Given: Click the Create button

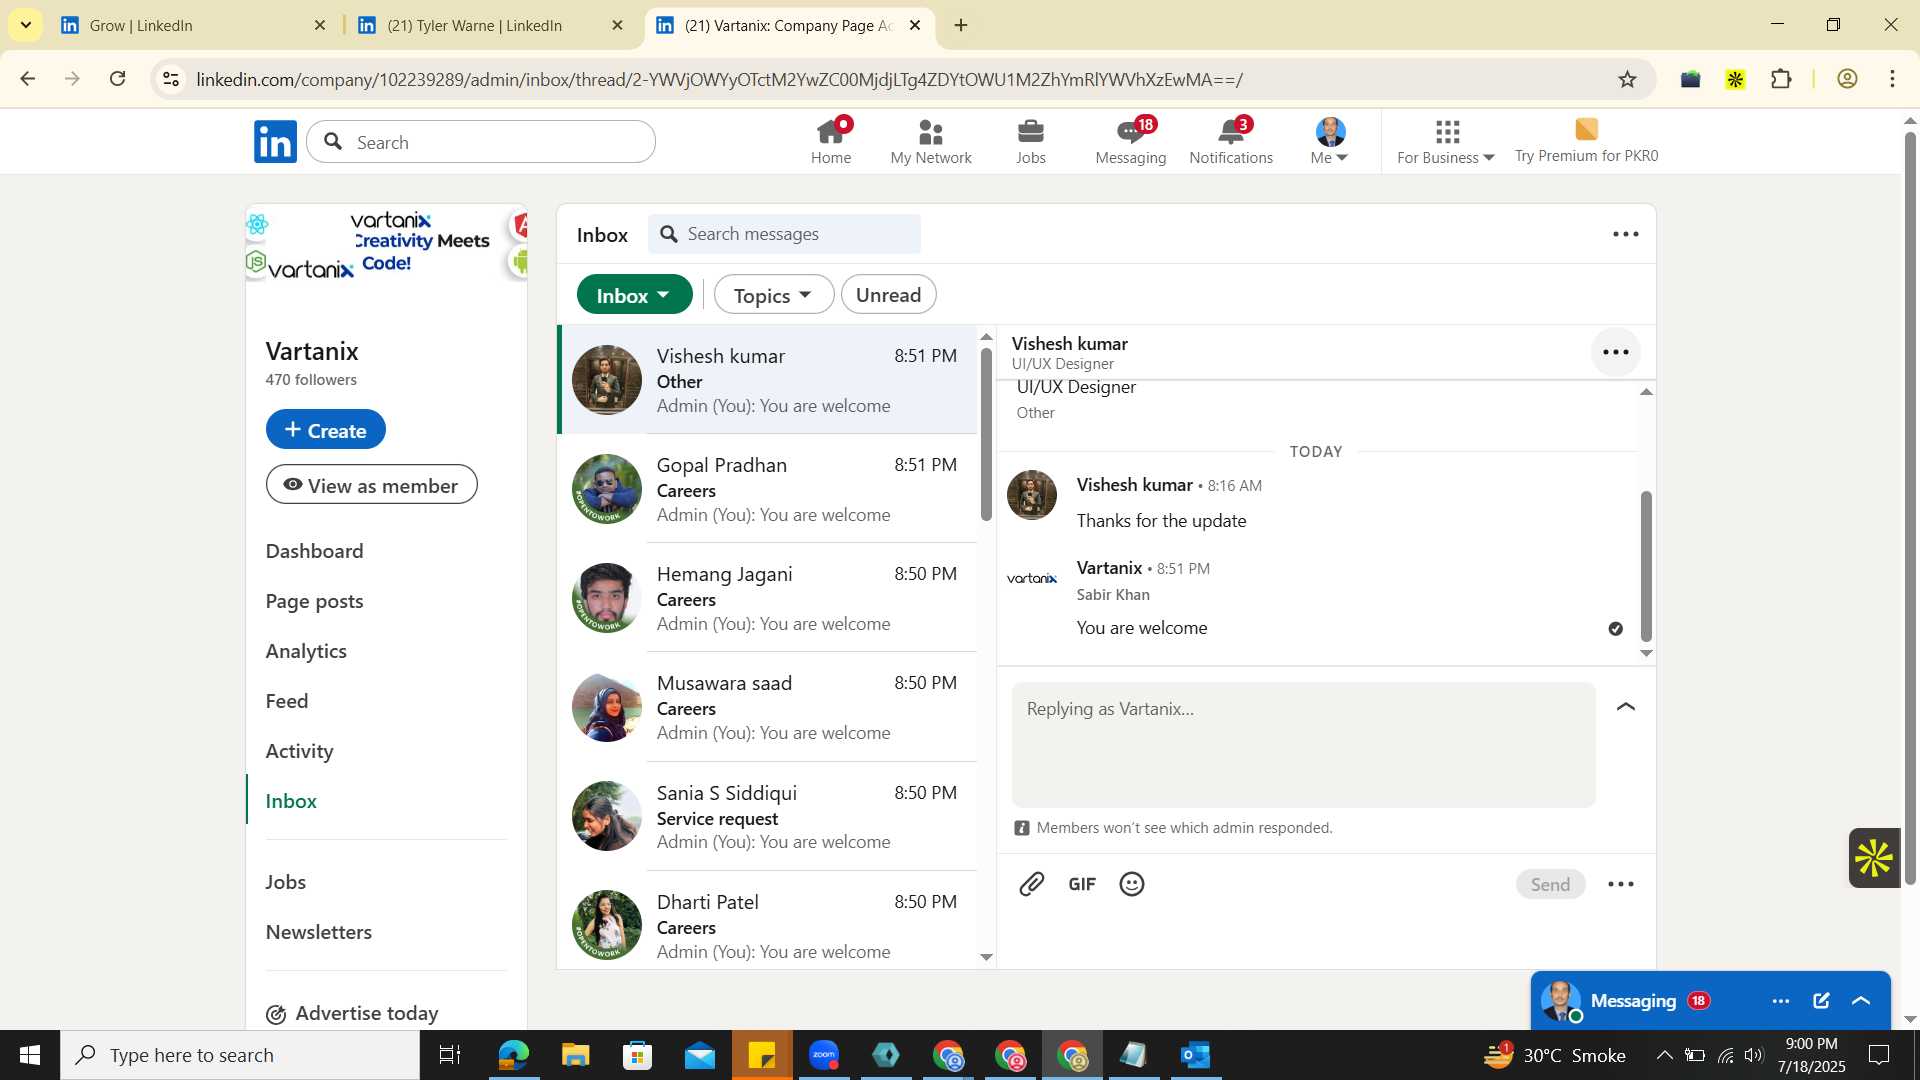Looking at the screenshot, I should 326,429.
